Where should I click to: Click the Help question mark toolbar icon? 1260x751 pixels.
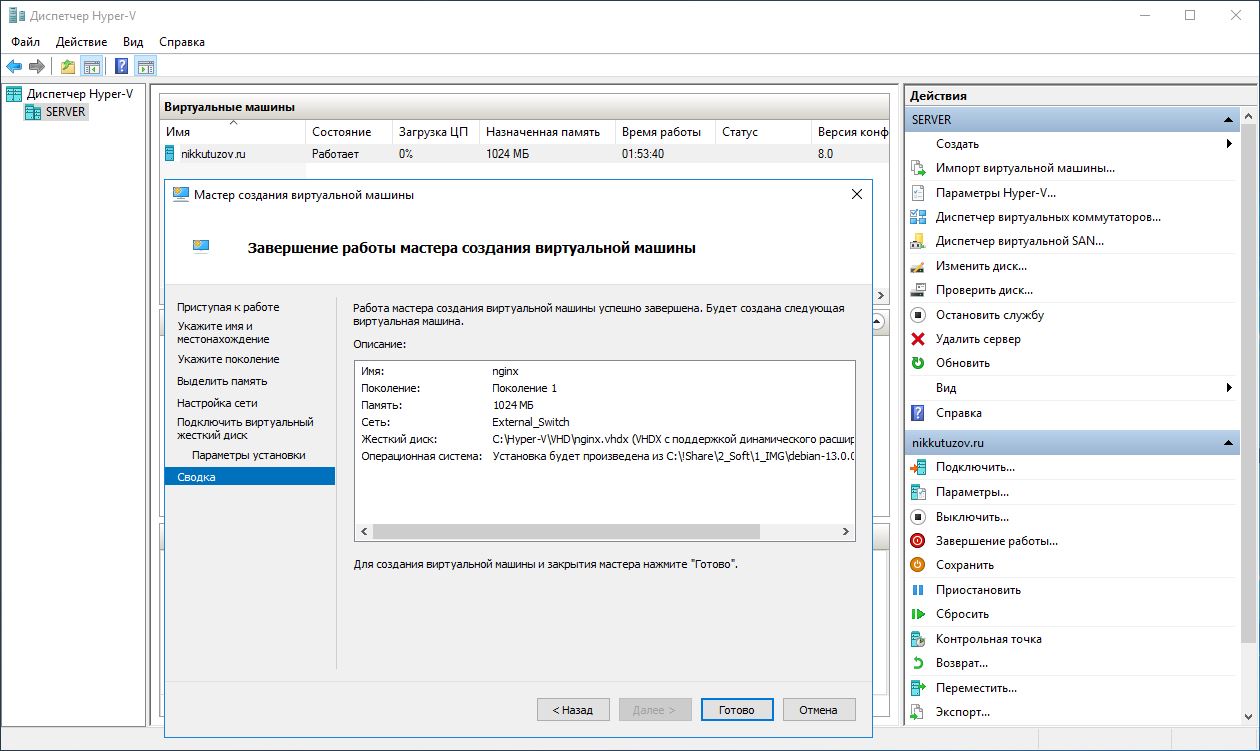click(121, 67)
